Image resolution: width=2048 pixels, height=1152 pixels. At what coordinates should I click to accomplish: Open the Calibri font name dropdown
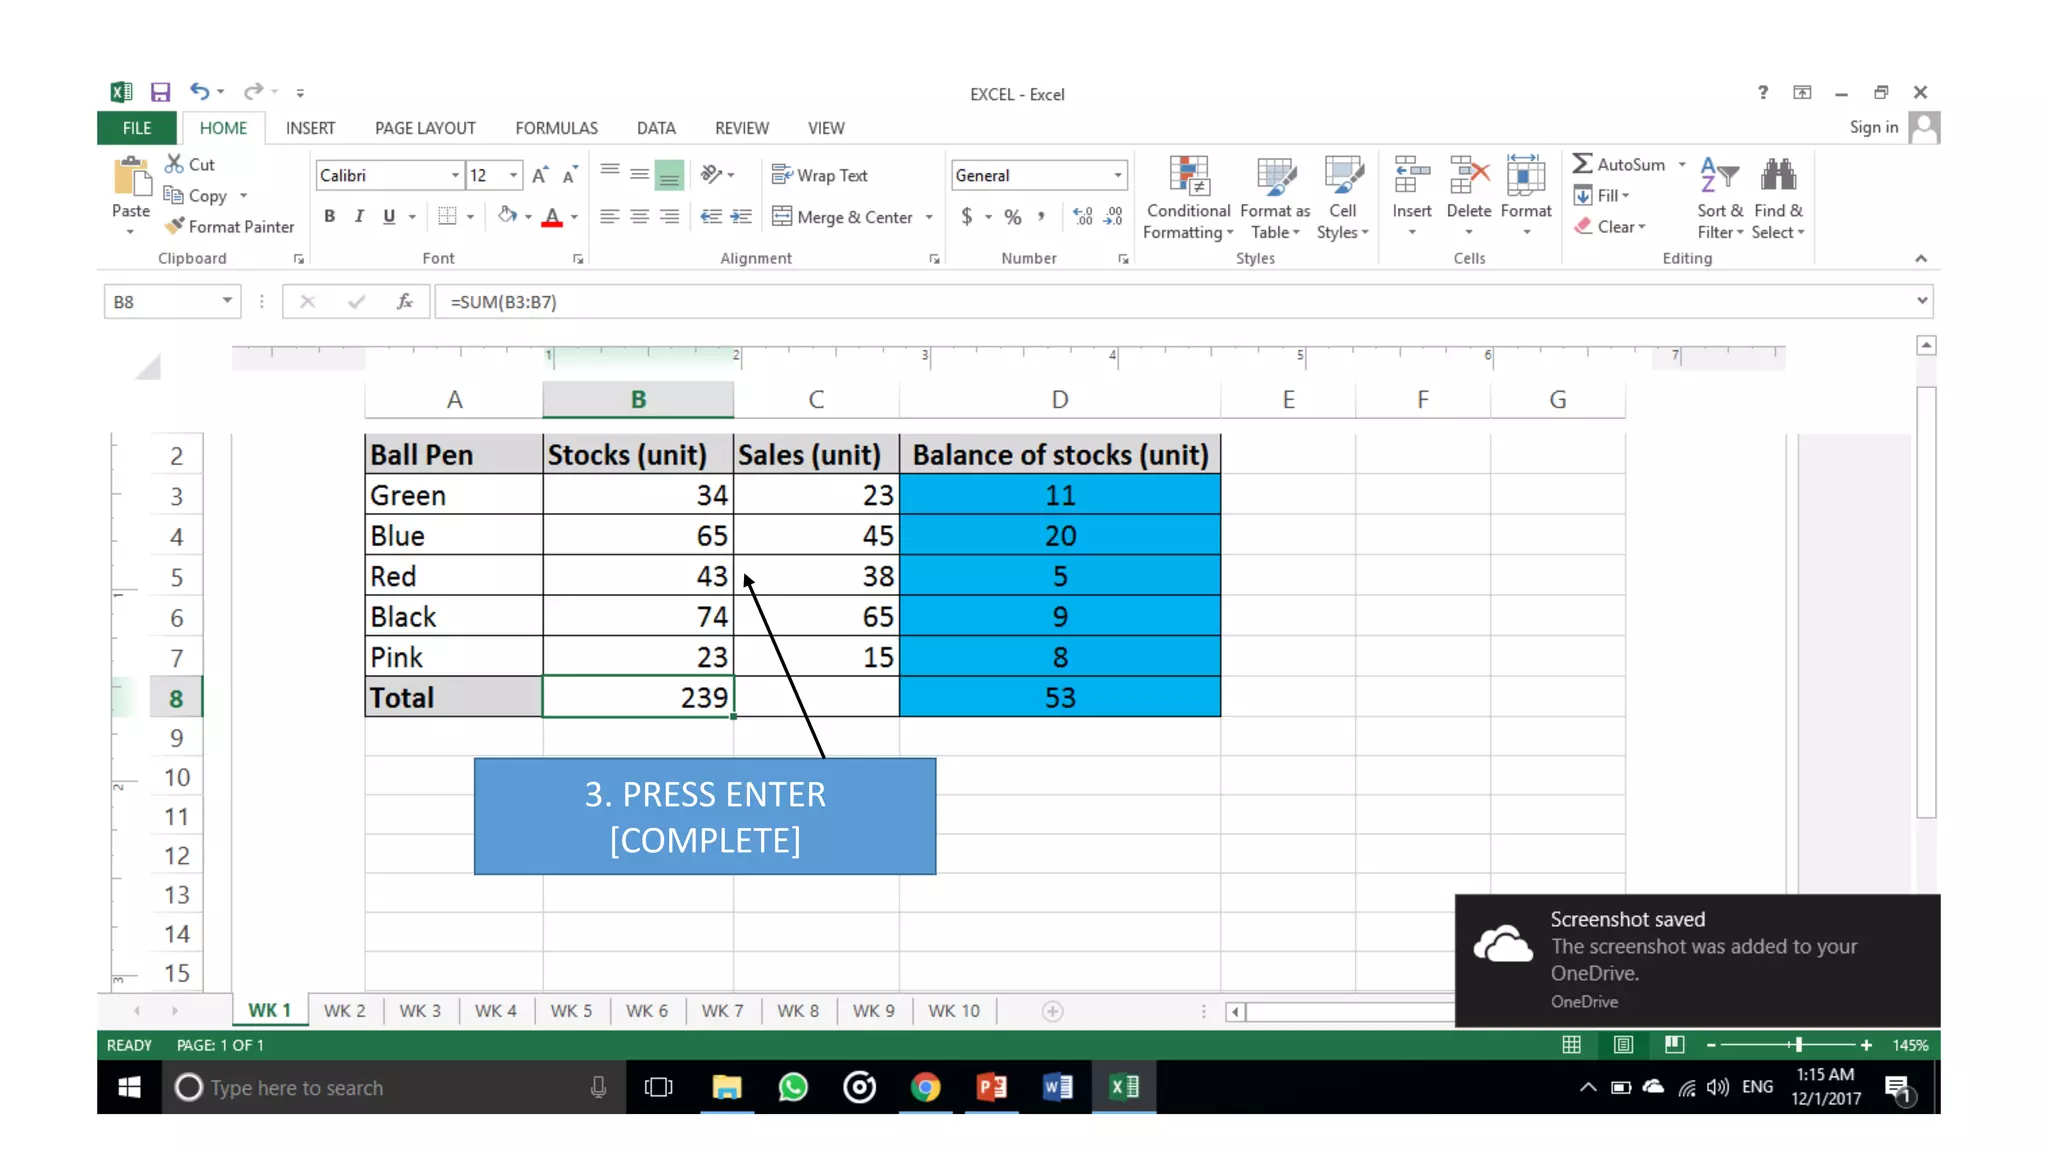[455, 175]
